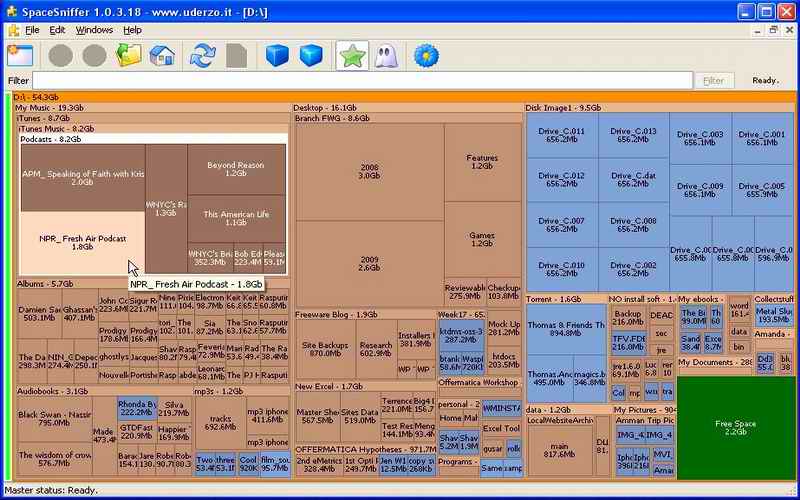Viewport: 800px width, 500px height.
Task: Click the green folder up-level icon
Action: pyautogui.click(x=129, y=55)
